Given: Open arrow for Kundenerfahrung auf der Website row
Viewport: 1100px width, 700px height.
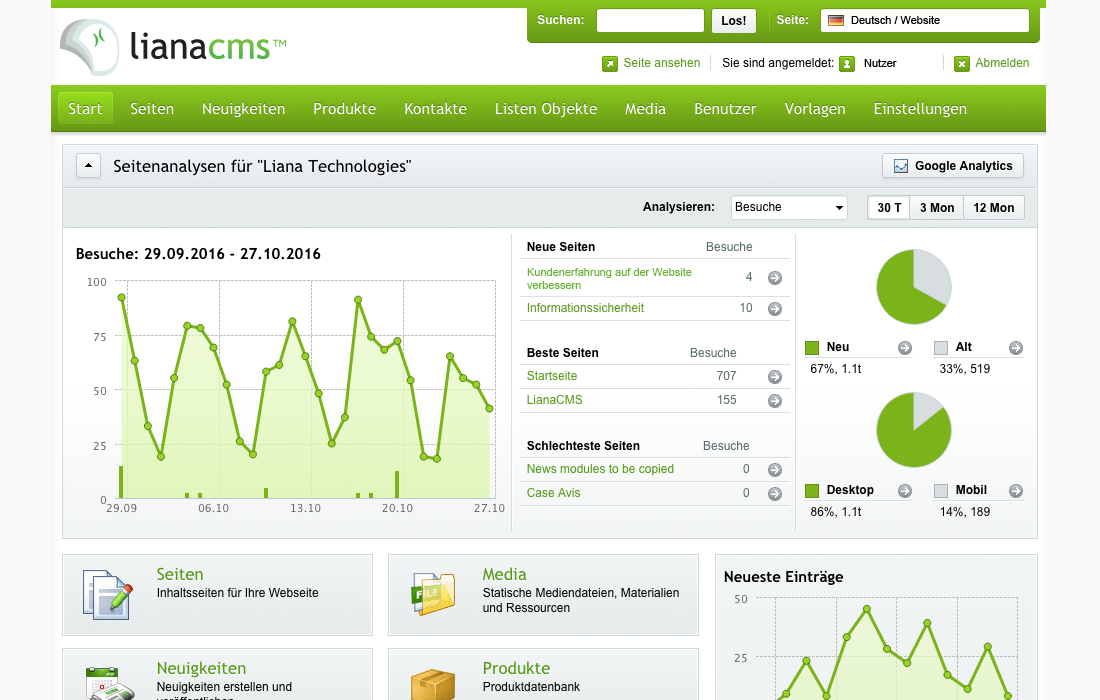Looking at the screenshot, I should coord(774,278).
